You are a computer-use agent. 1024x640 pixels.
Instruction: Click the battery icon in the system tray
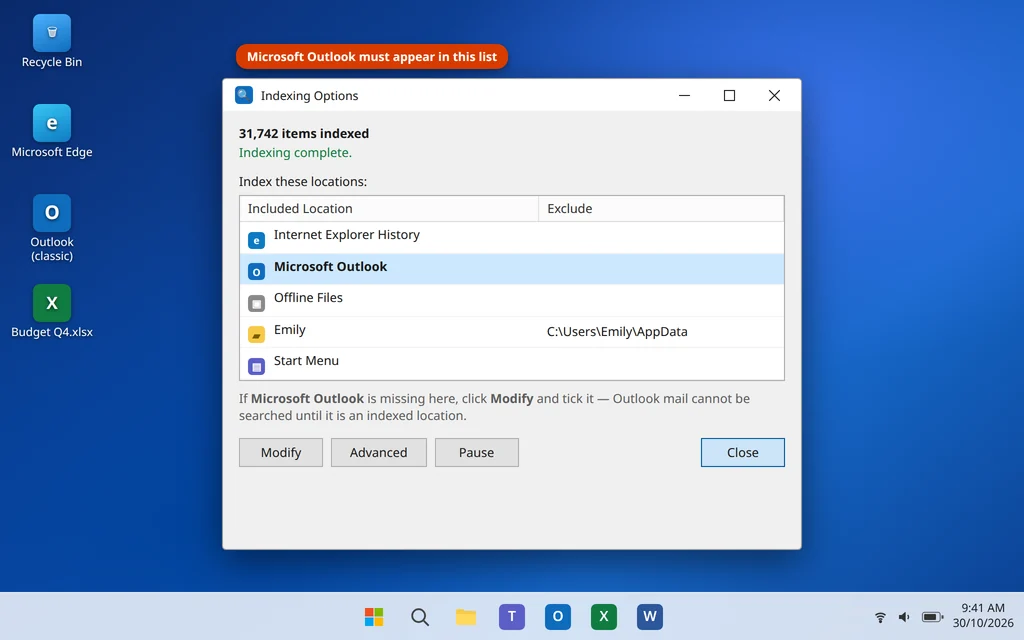[x=933, y=616]
